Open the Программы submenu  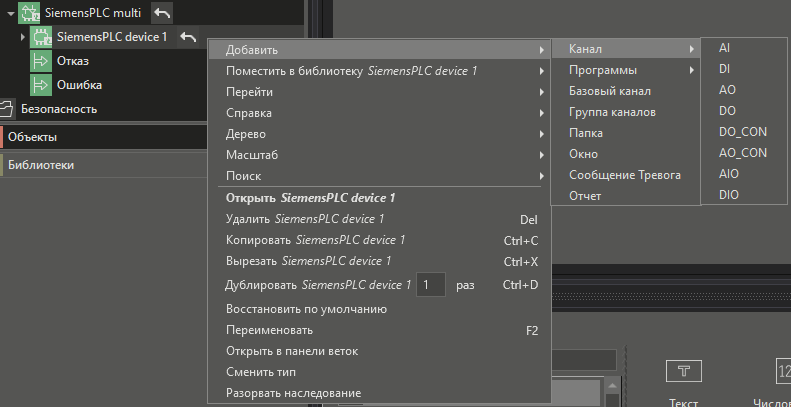click(625, 70)
